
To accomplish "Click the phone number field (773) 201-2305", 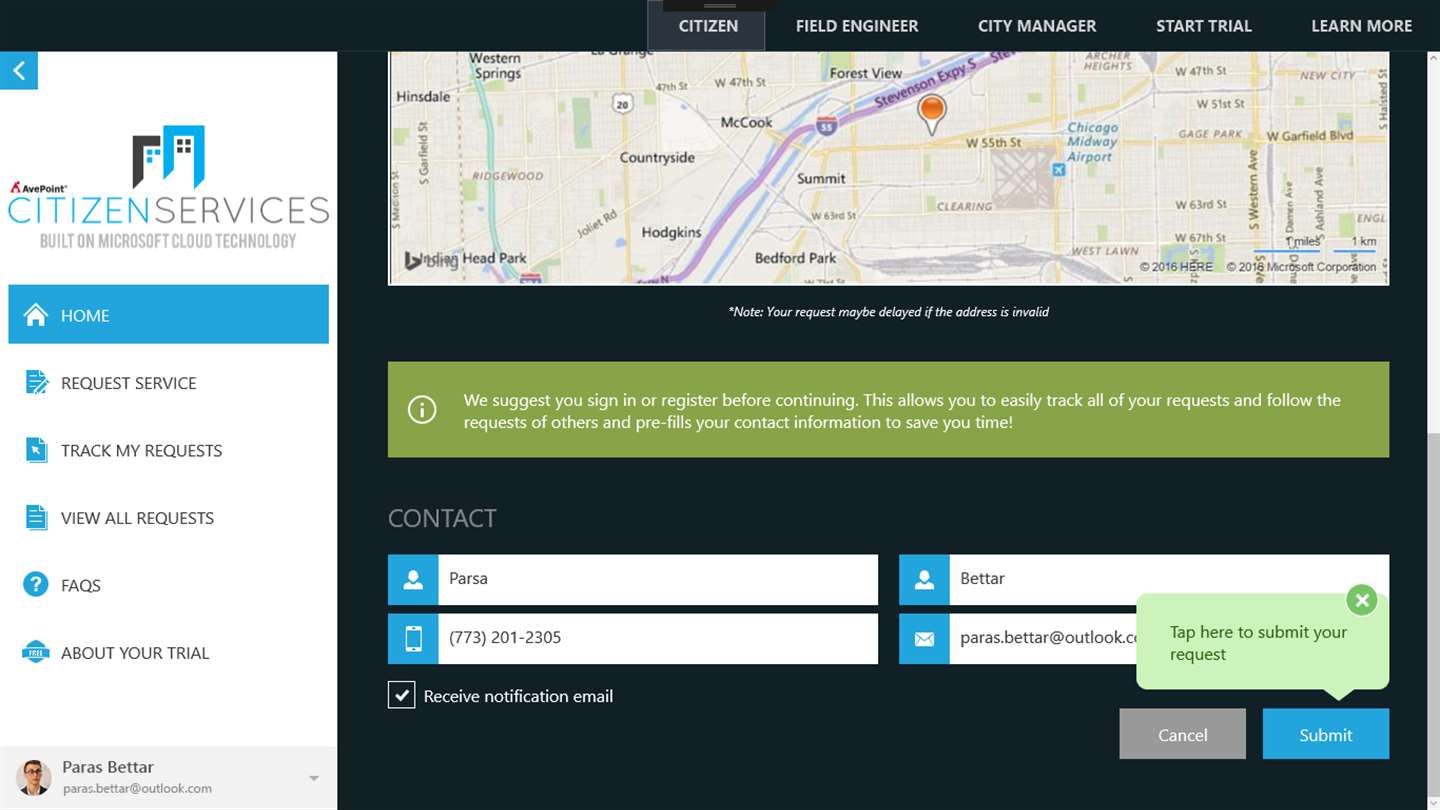I will pyautogui.click(x=658, y=639).
